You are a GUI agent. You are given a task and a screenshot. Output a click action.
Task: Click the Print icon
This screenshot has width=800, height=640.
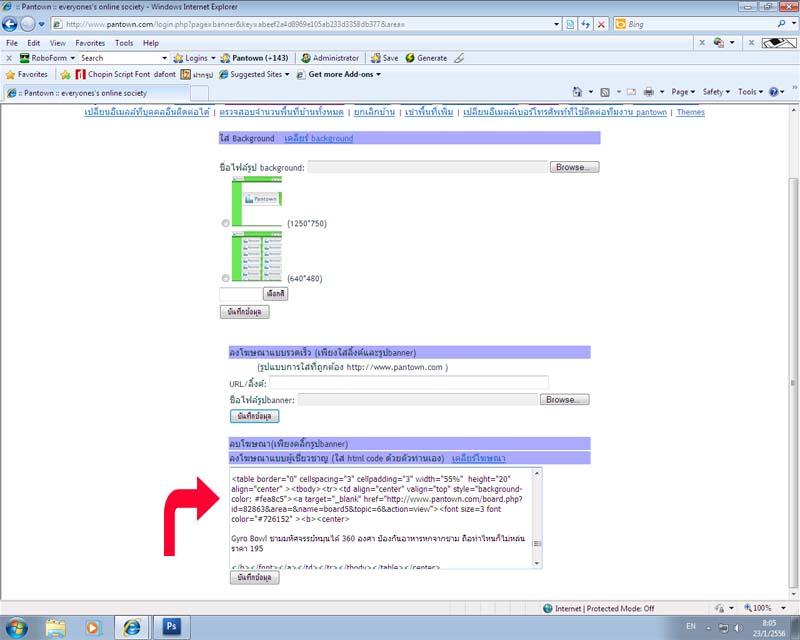(648, 92)
